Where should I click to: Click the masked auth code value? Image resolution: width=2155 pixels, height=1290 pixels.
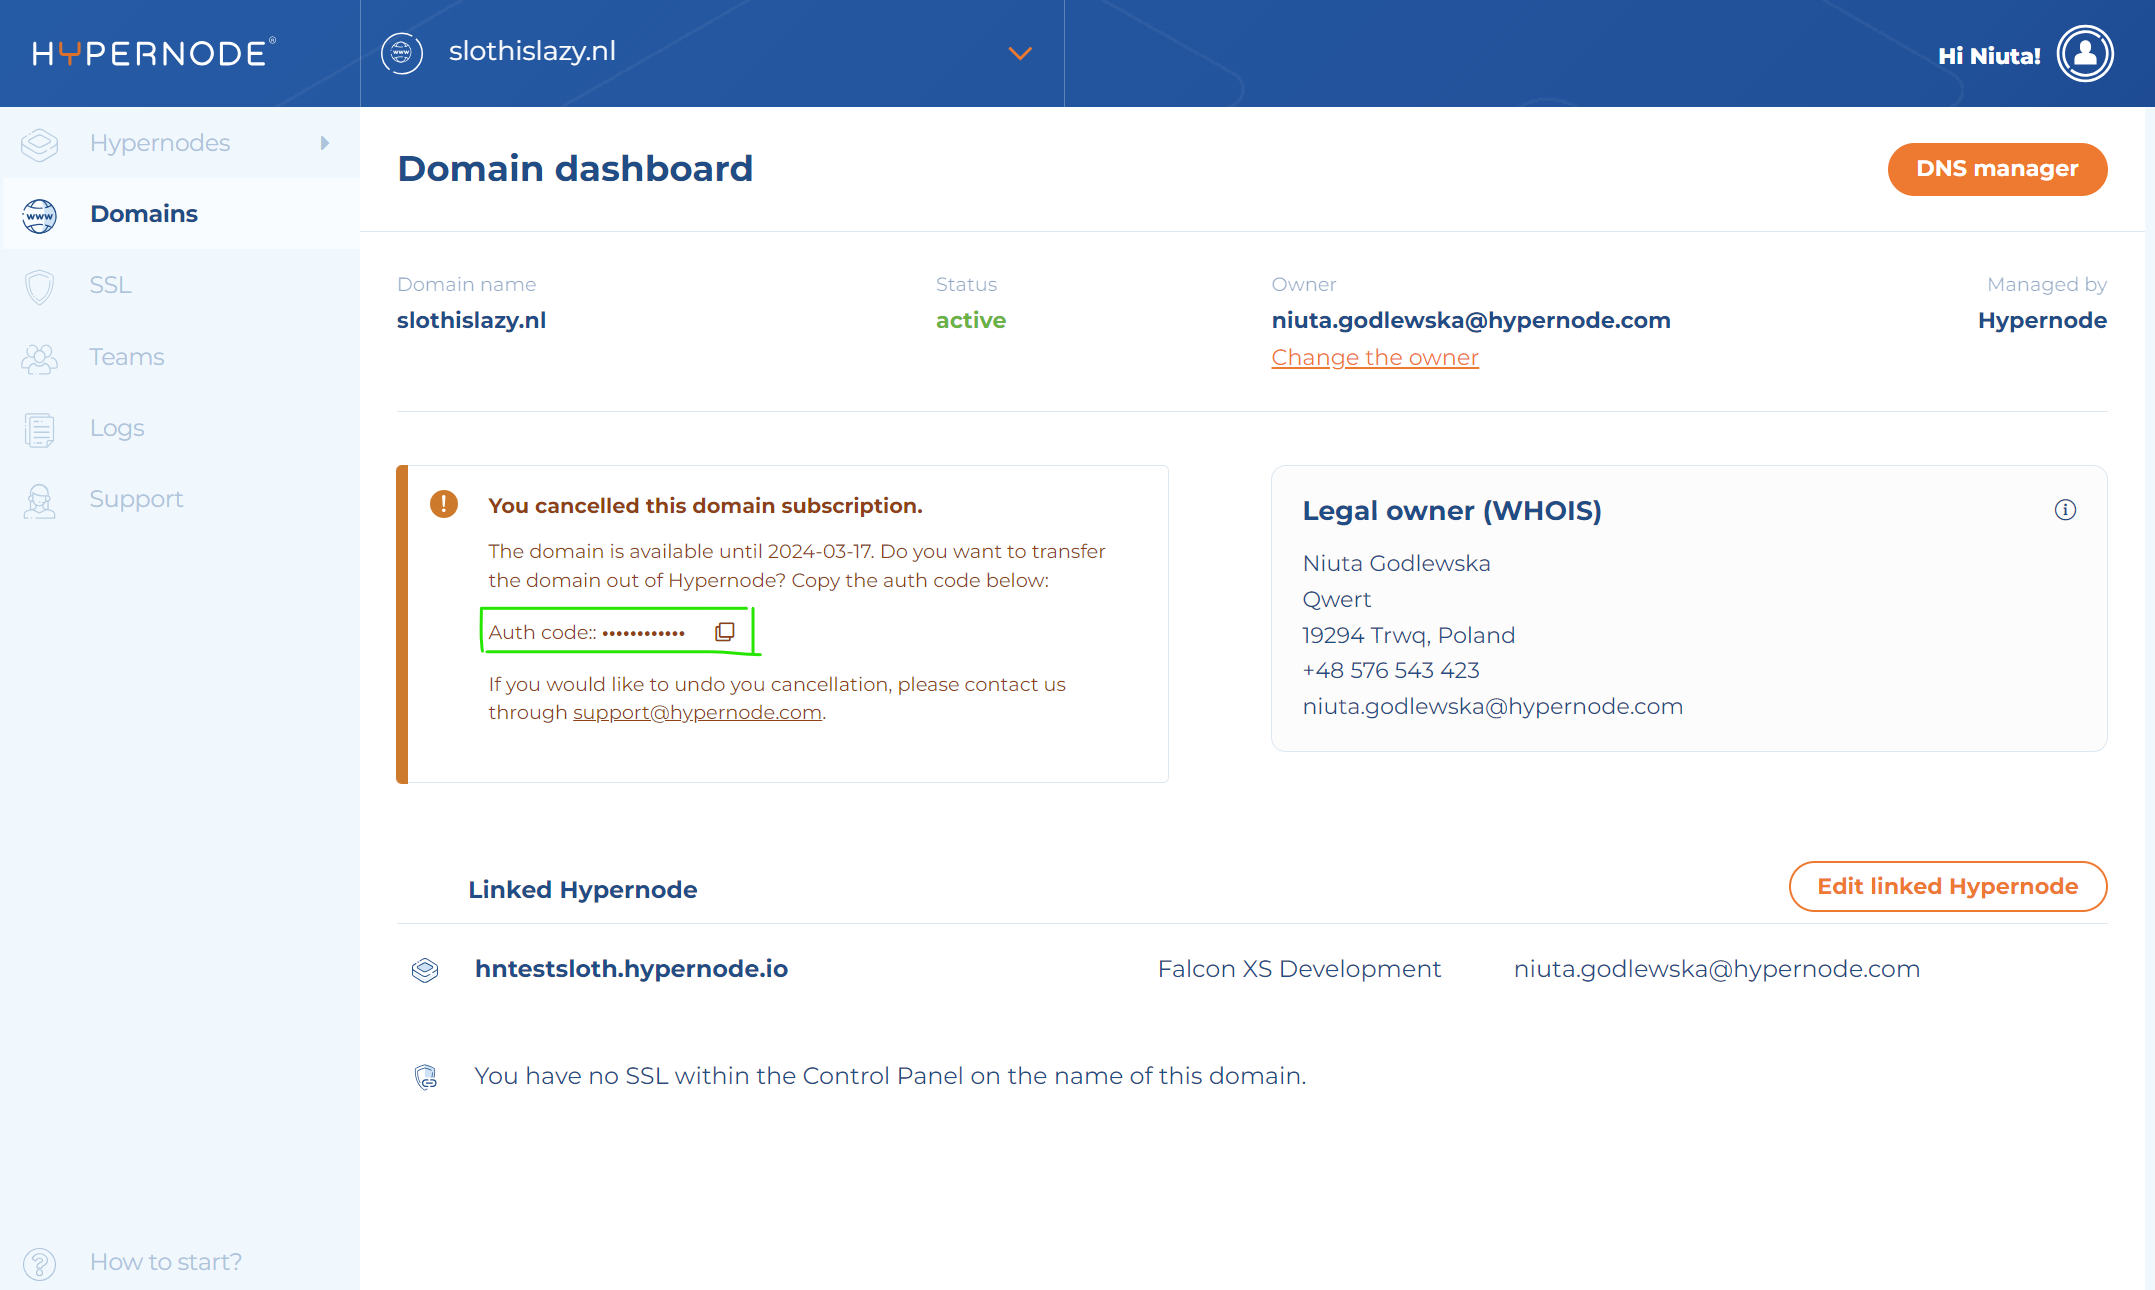pyautogui.click(x=644, y=633)
